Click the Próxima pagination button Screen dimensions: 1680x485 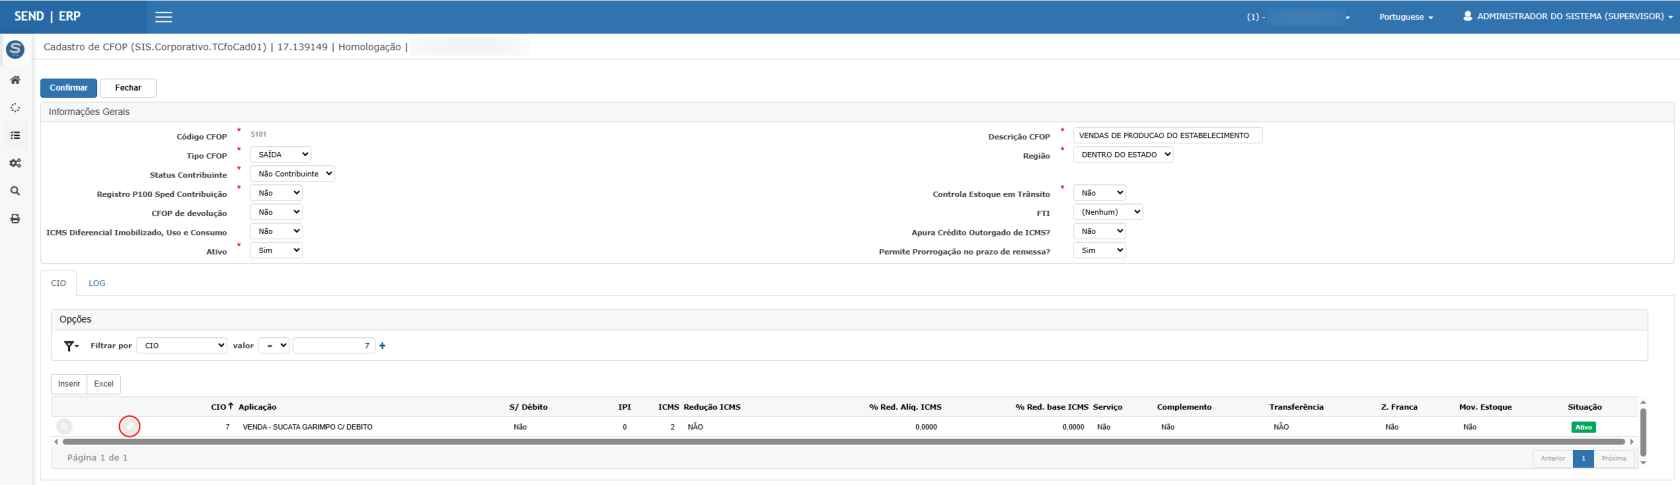pyautogui.click(x=1614, y=458)
